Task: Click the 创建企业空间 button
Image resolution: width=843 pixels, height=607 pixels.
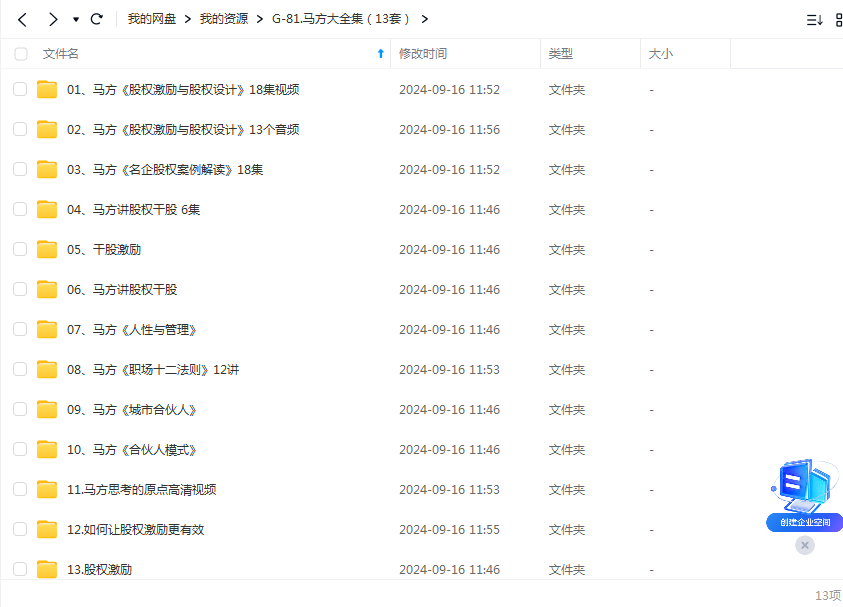Action: pos(804,521)
